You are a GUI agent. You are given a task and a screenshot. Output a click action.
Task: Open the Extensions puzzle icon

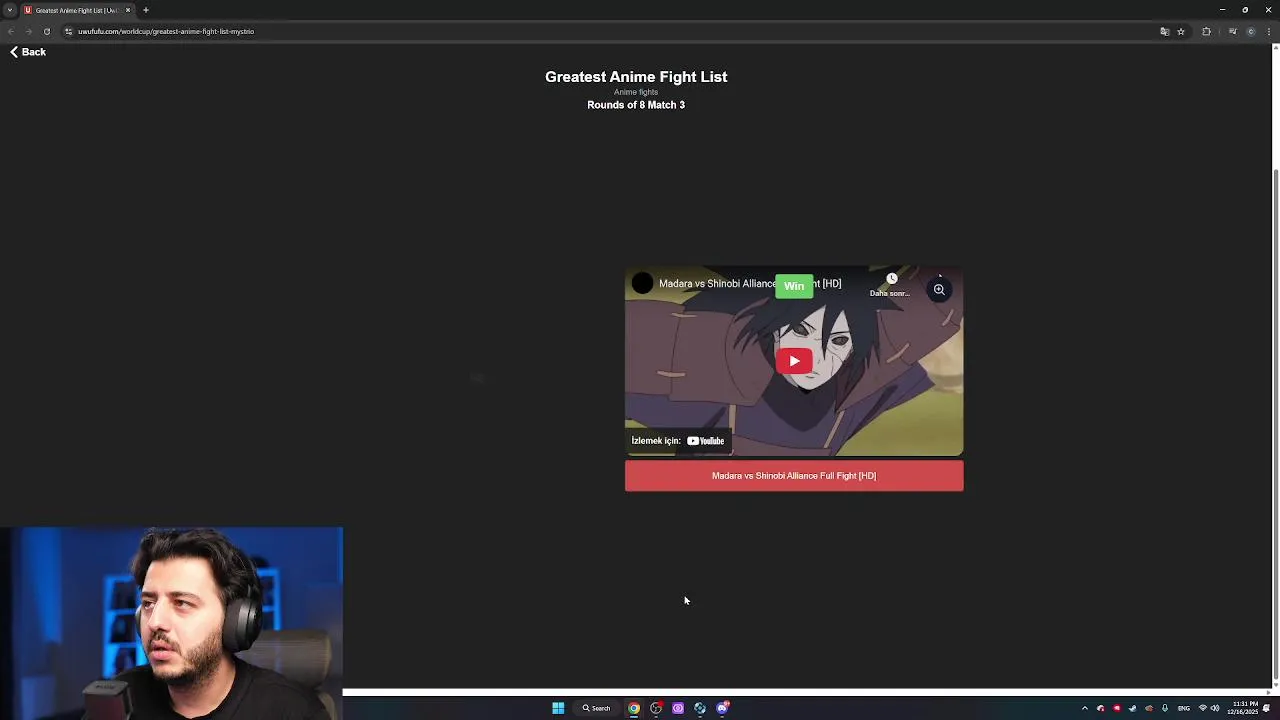[x=1206, y=31]
